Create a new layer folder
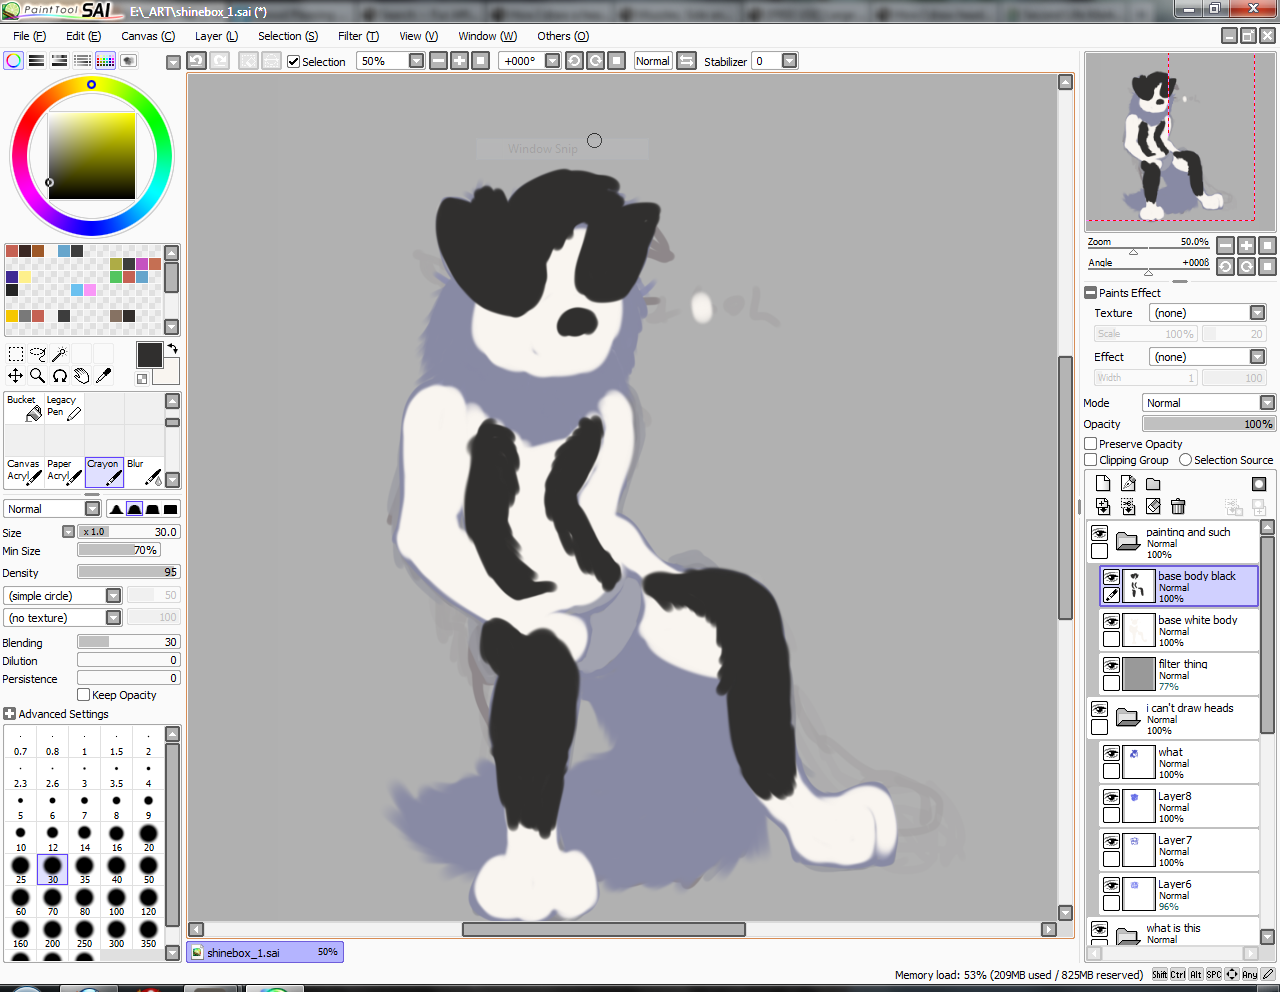Image resolution: width=1280 pixels, height=992 pixels. pyautogui.click(x=1153, y=484)
